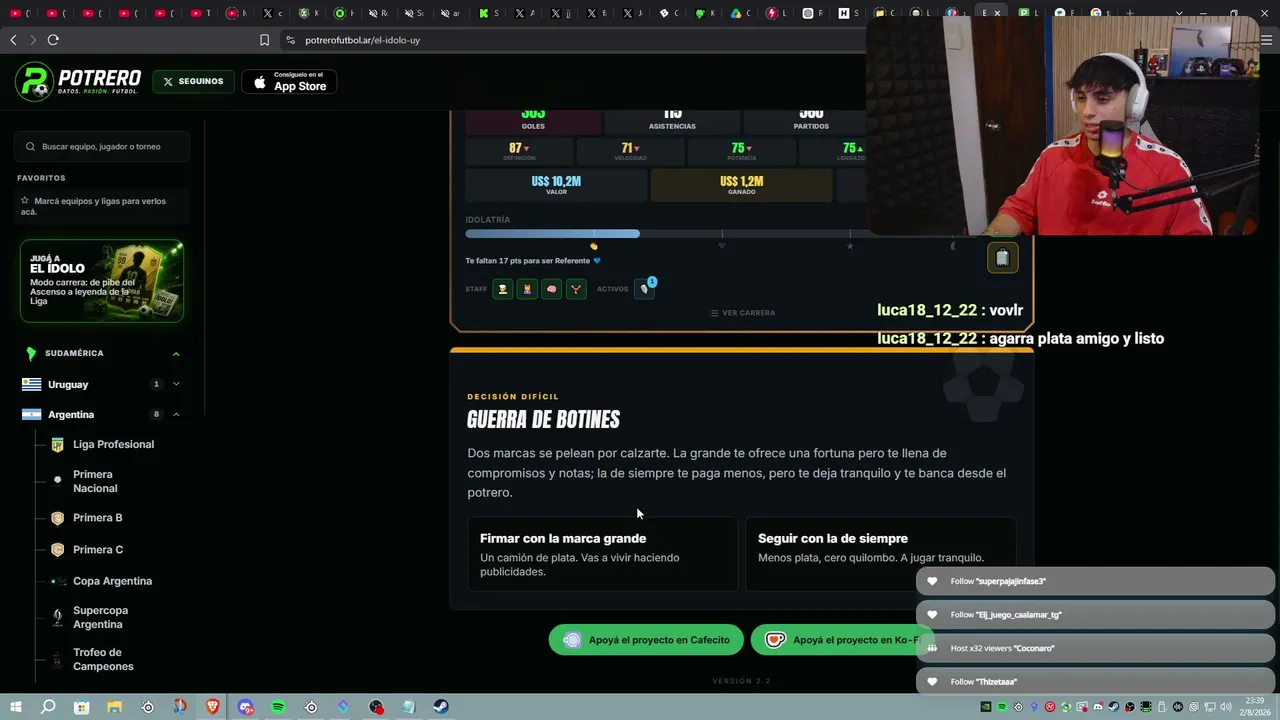This screenshot has width=1280, height=720.
Task: Open File Explorer from the taskbar
Action: (114, 707)
